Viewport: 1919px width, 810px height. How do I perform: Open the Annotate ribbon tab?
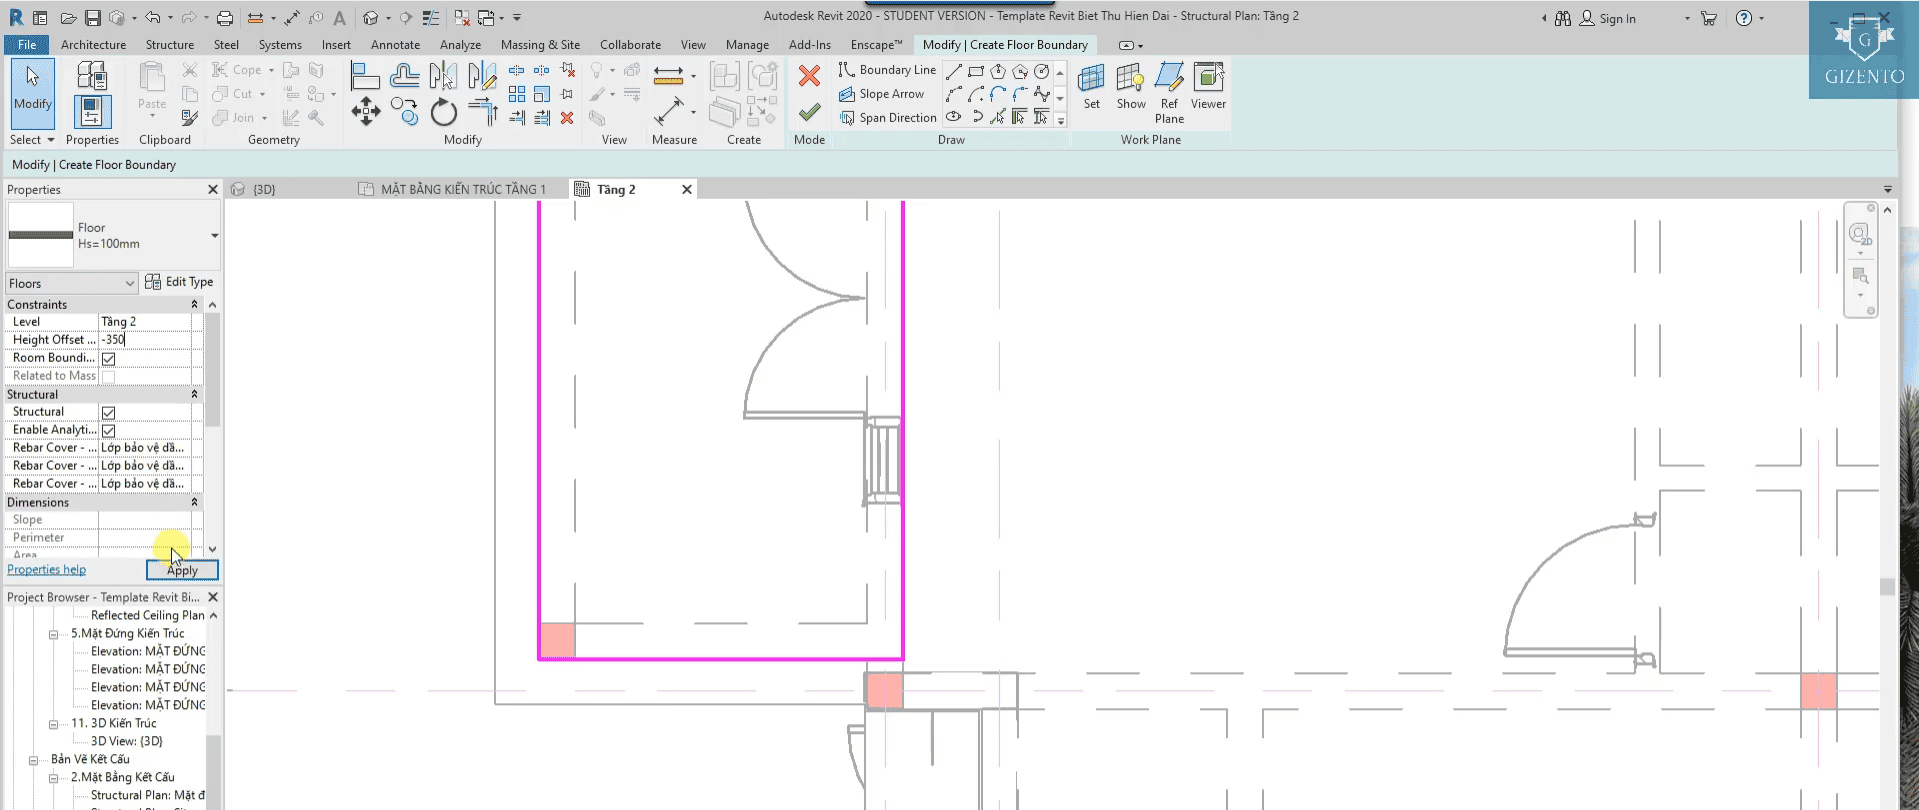[x=395, y=45]
